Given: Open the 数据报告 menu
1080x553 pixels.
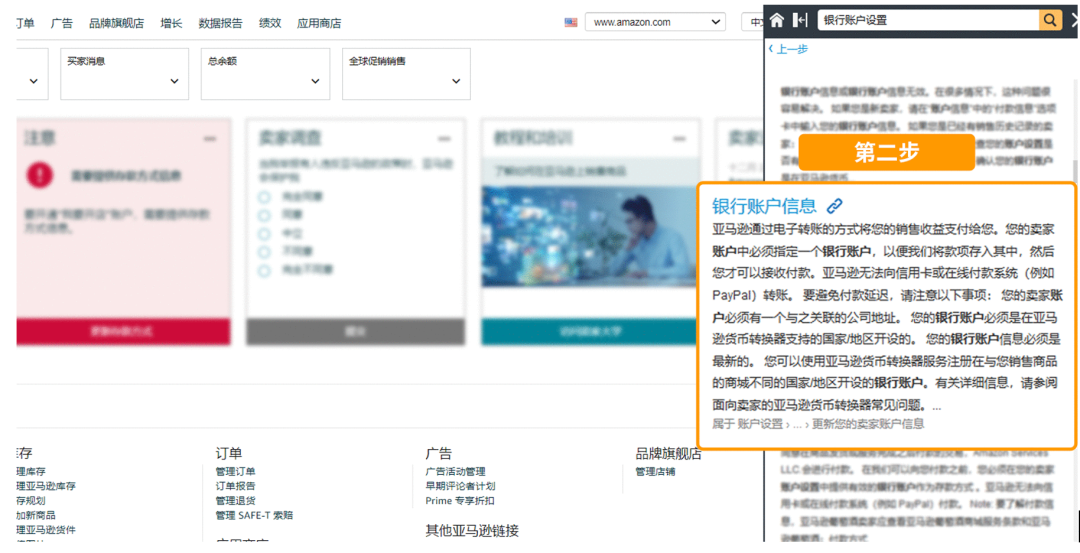Looking at the screenshot, I should tap(220, 23).
